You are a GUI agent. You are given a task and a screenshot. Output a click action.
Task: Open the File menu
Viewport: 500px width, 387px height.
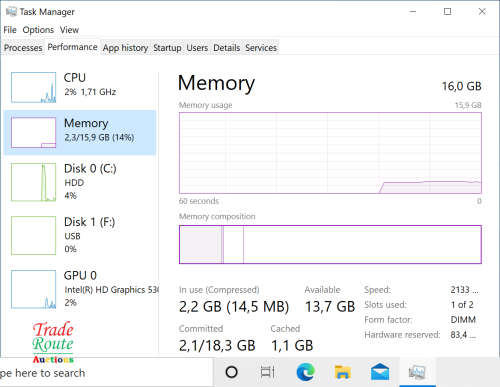click(10, 30)
